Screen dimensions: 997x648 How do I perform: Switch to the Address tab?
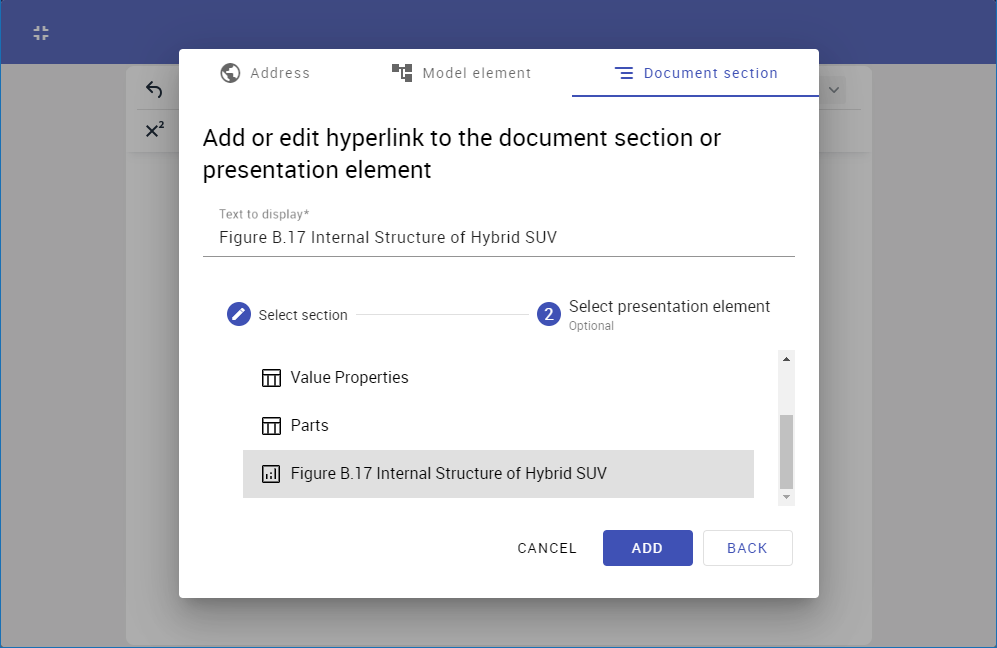(x=265, y=73)
